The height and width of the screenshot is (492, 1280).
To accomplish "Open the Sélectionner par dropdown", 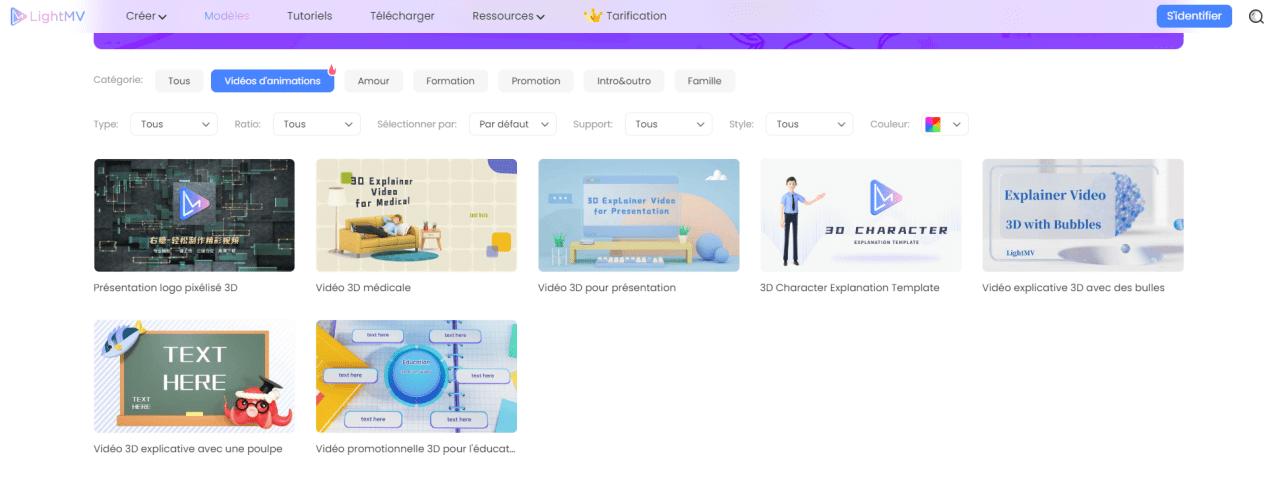I will (512, 124).
